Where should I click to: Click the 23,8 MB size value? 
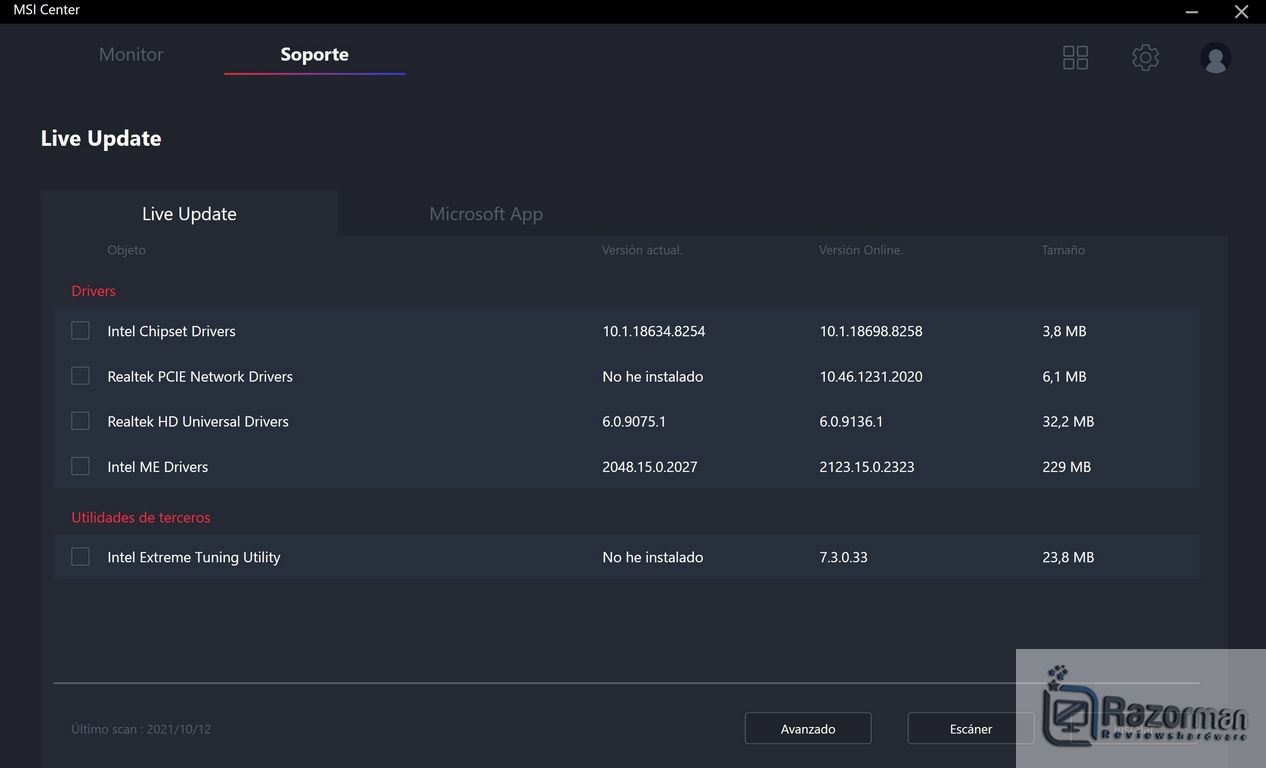pyautogui.click(x=1068, y=558)
